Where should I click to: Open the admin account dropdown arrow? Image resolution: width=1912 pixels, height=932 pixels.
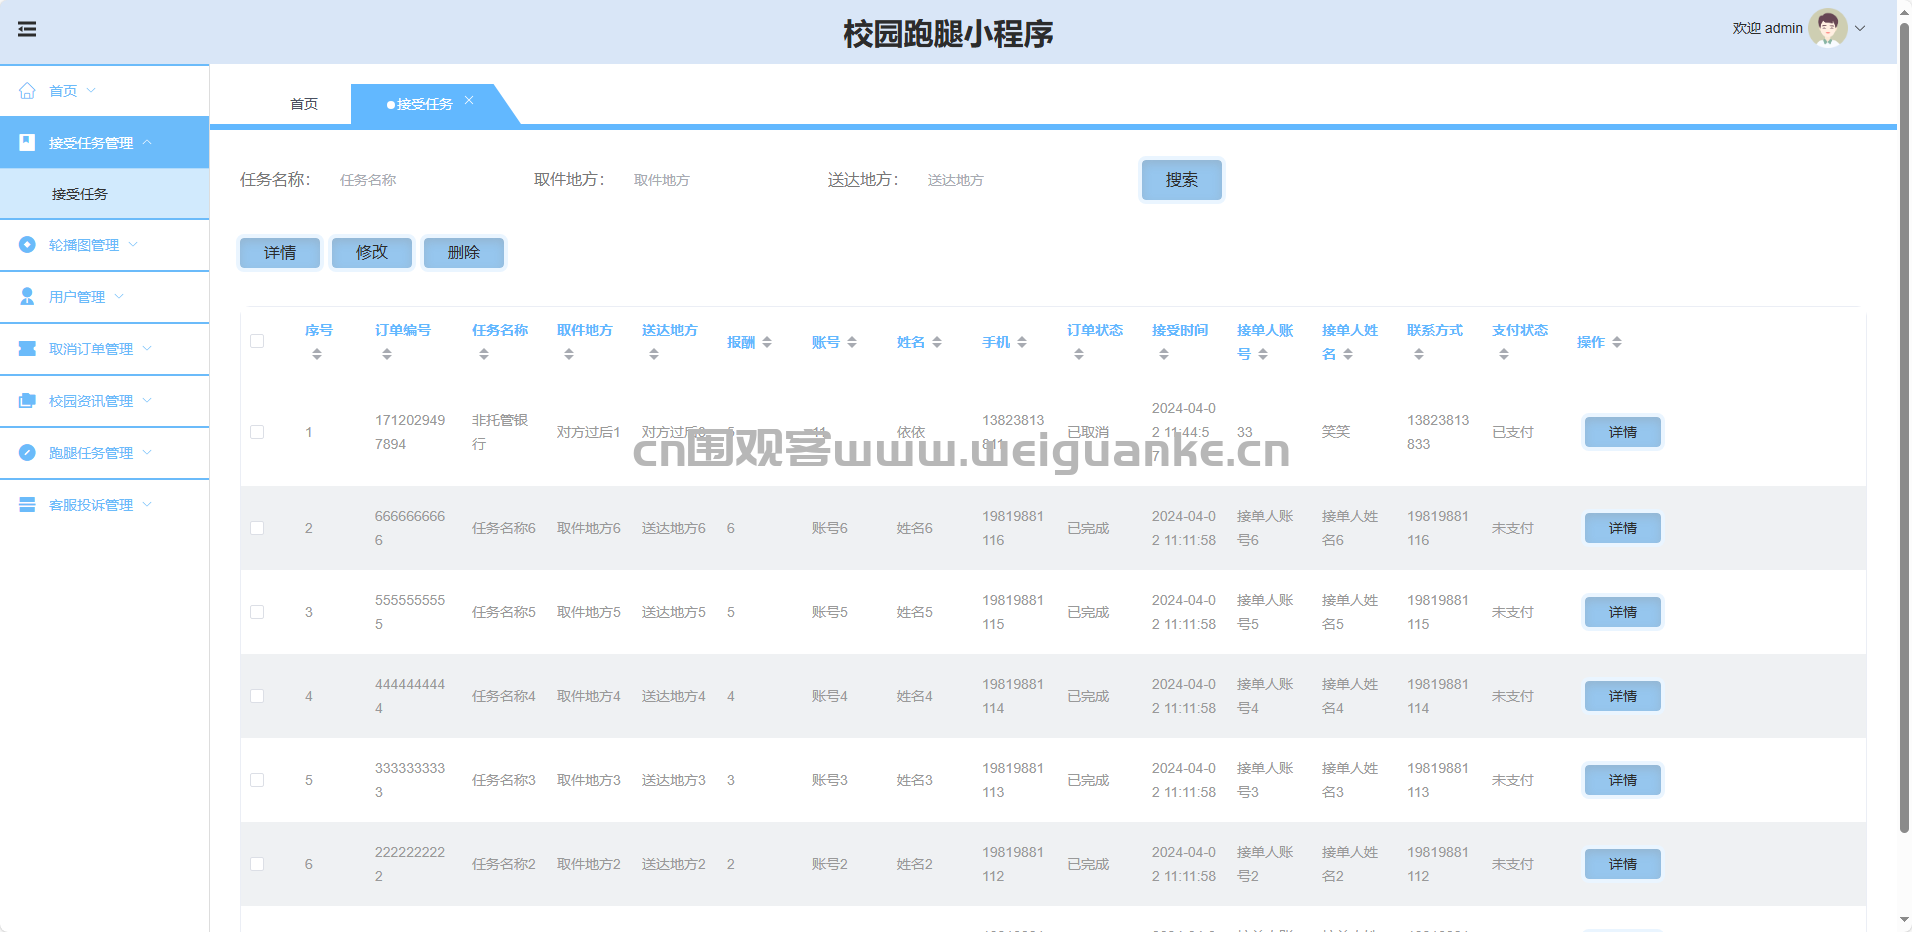[x=1860, y=28]
